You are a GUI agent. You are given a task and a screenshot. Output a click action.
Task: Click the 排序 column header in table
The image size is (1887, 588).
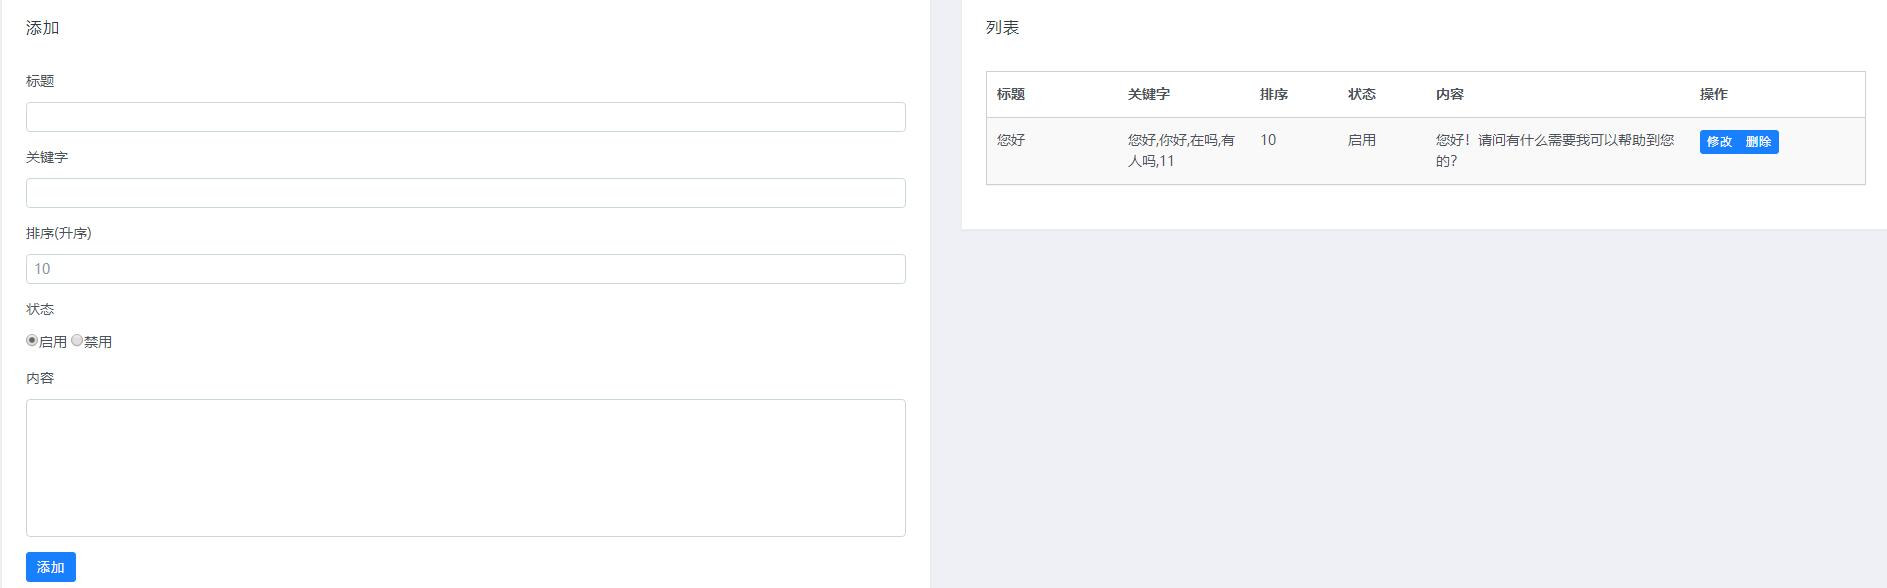coord(1274,94)
